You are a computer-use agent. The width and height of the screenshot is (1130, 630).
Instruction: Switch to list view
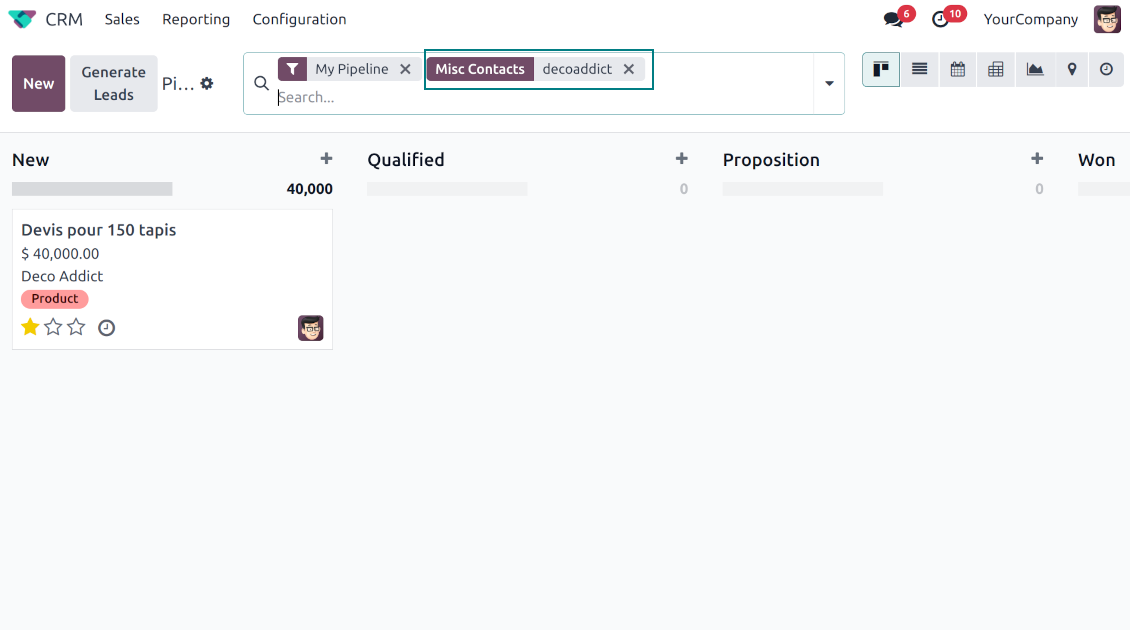pos(919,69)
